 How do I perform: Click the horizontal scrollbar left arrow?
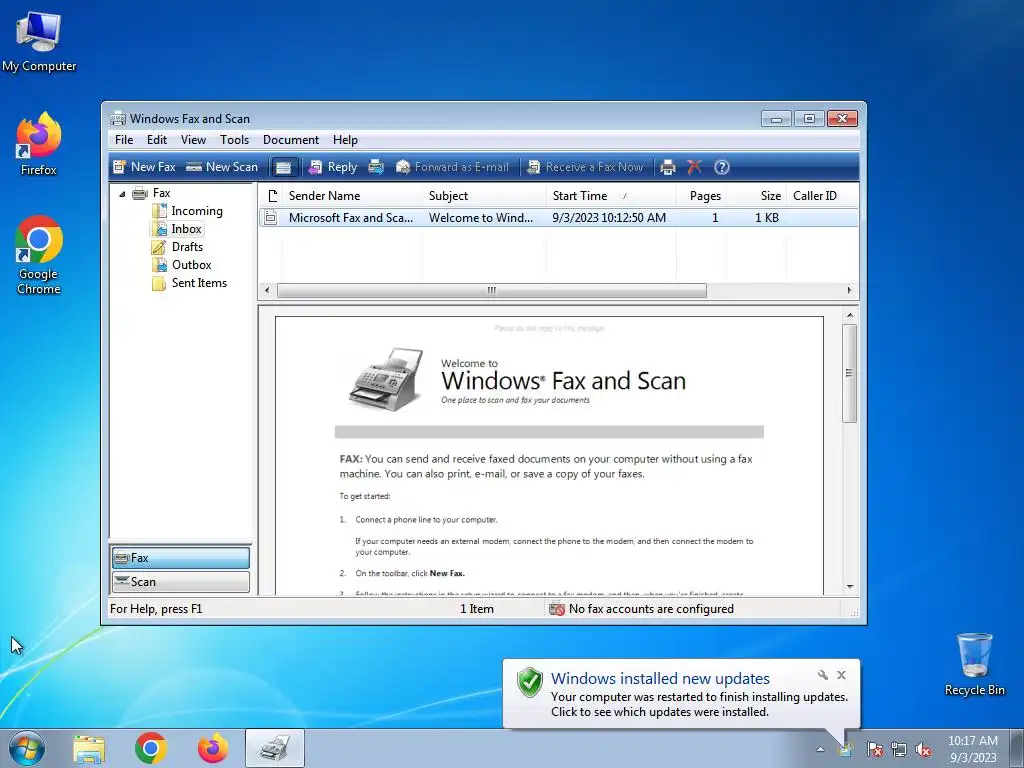coord(266,291)
